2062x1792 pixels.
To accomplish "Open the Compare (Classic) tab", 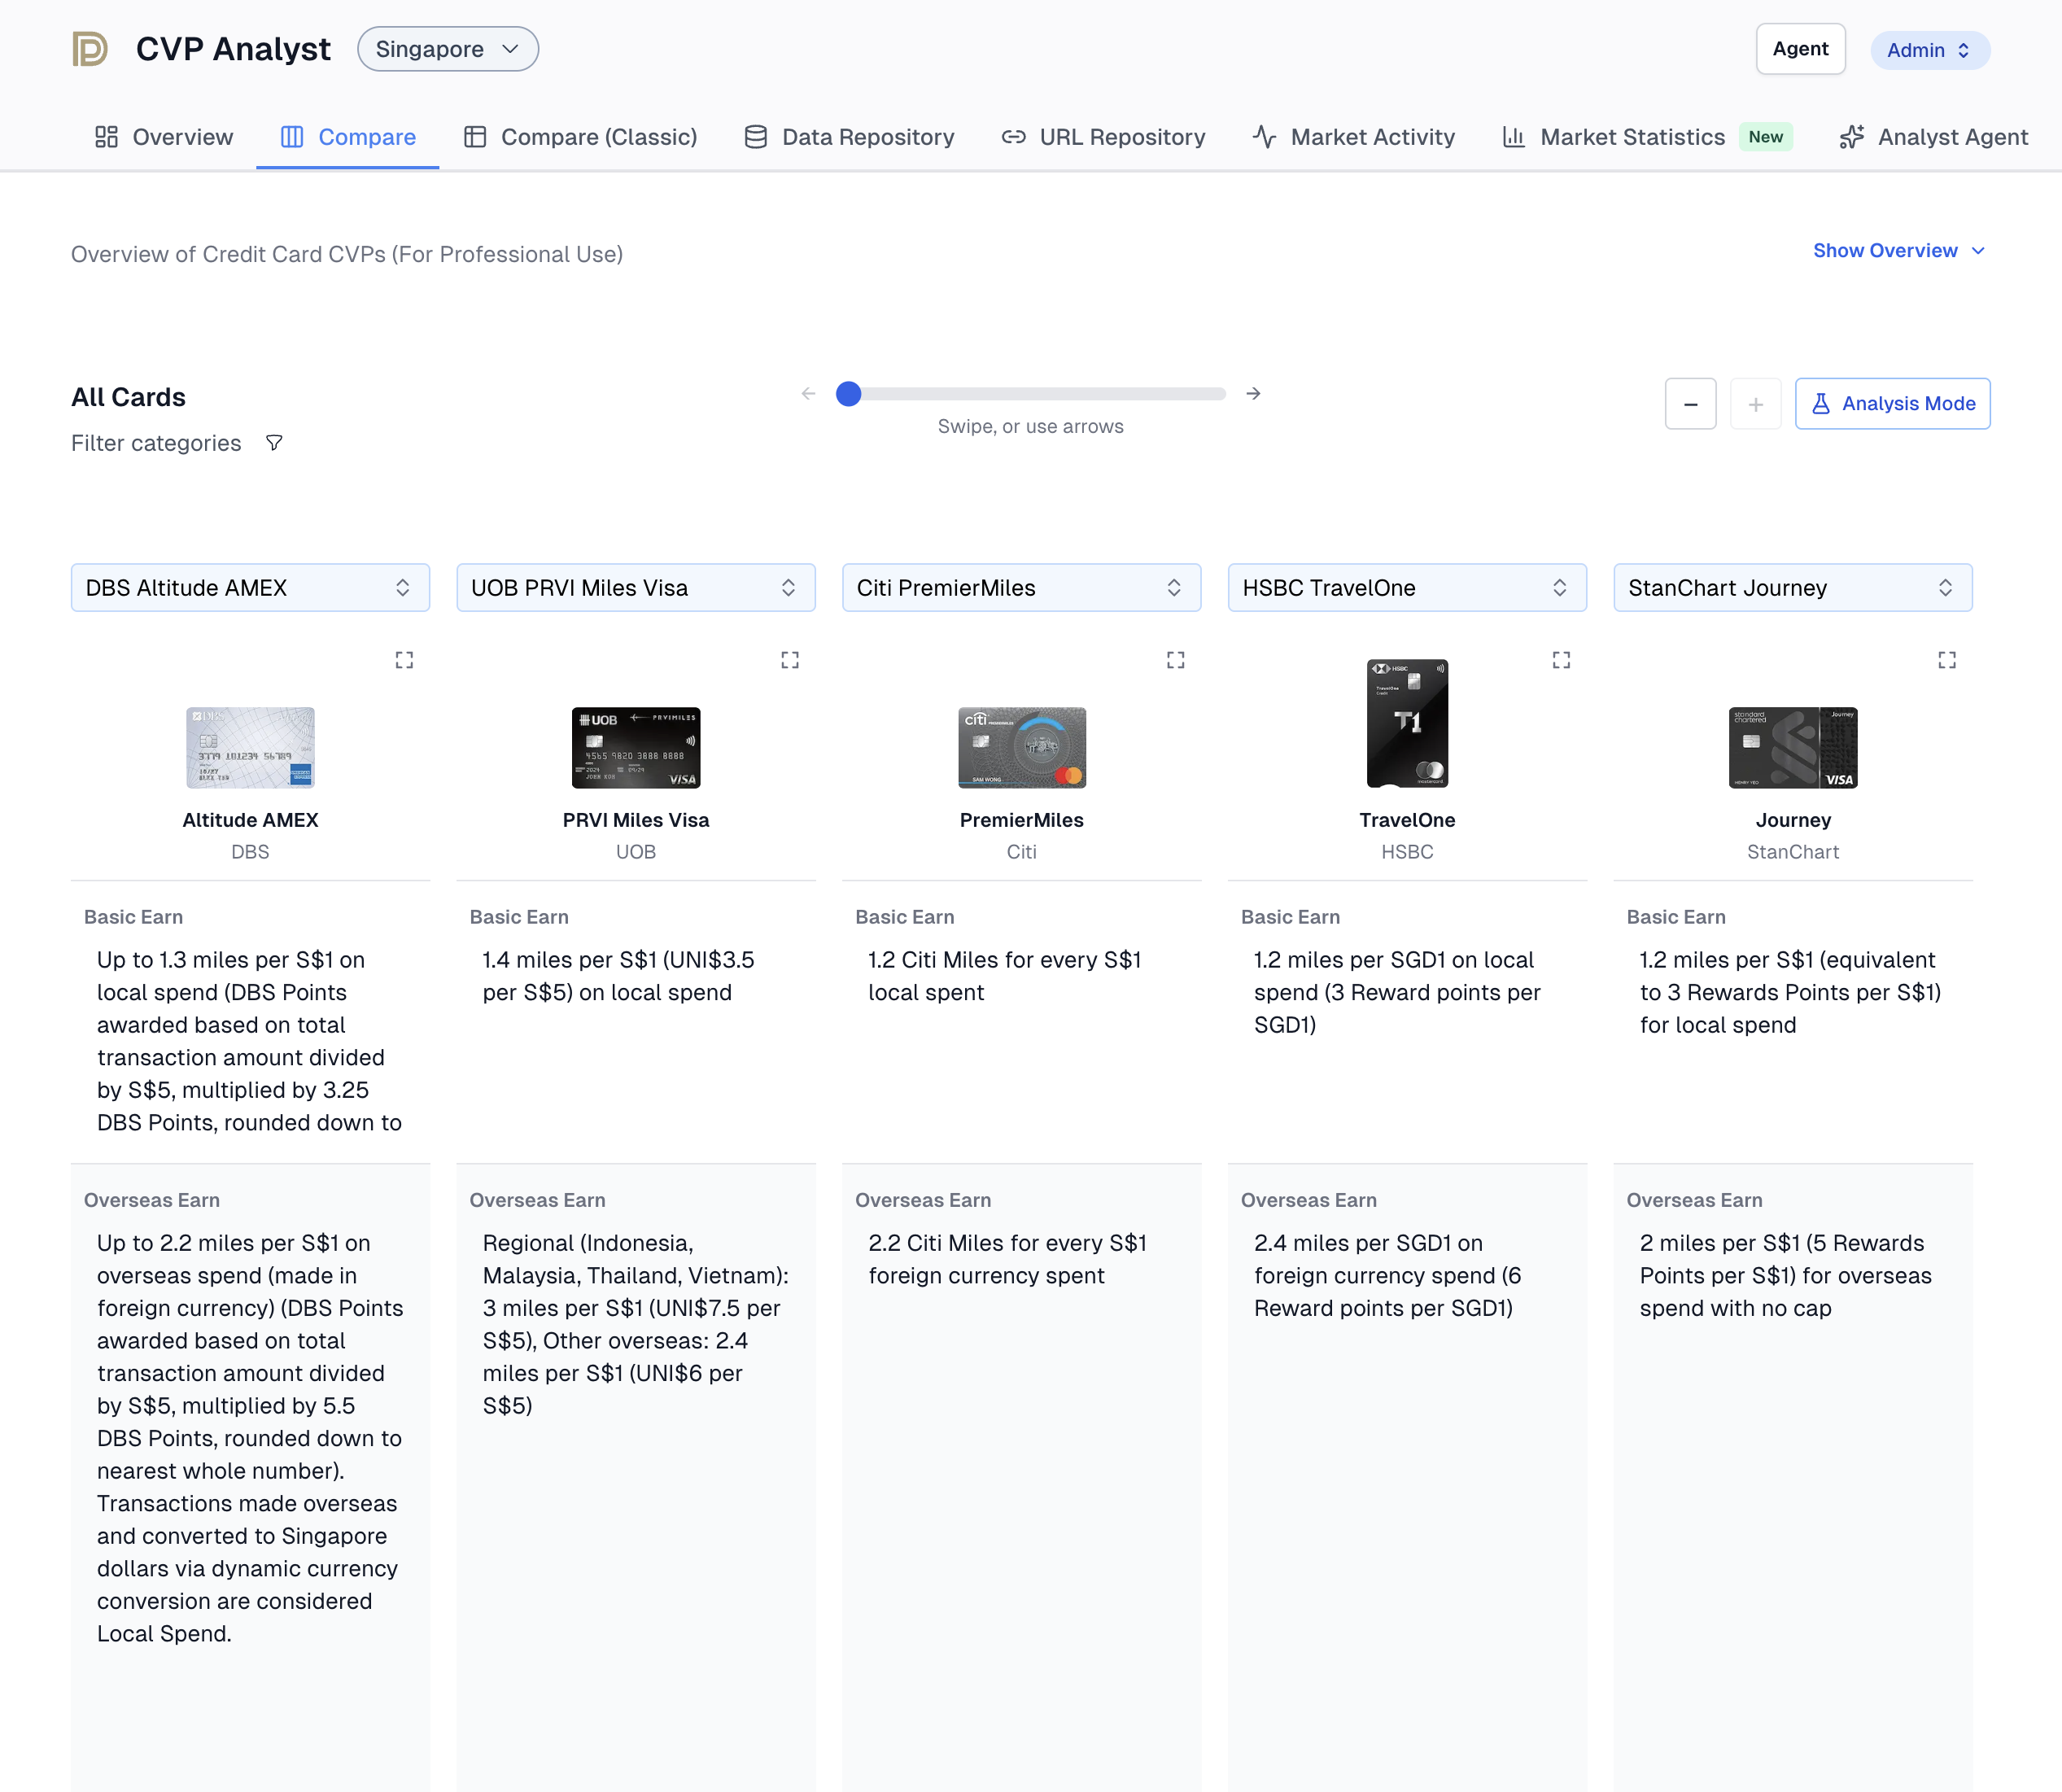I will (580, 137).
